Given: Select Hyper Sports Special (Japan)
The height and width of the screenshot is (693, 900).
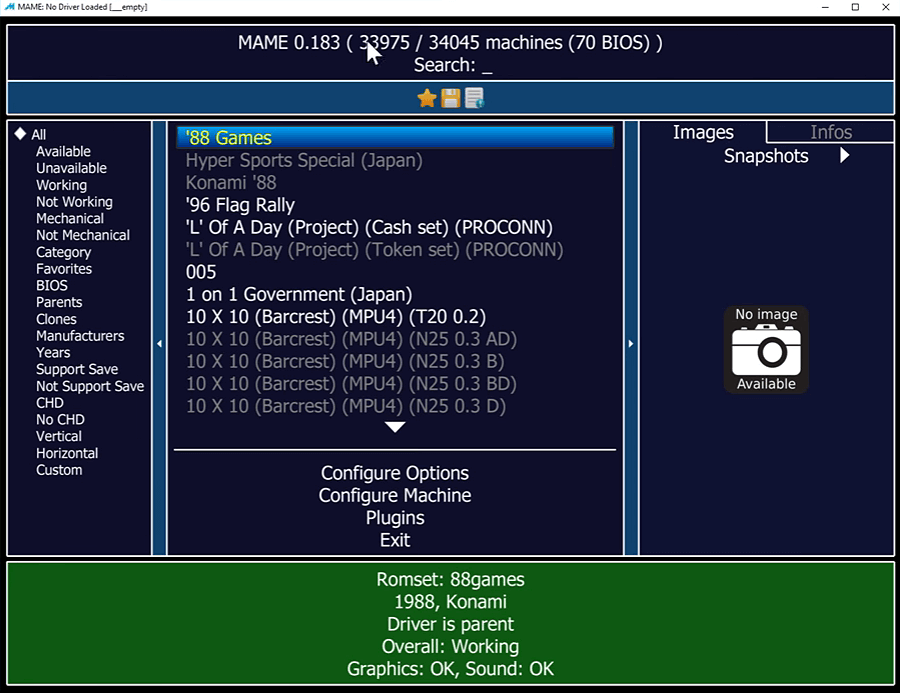Looking at the screenshot, I should [x=304, y=160].
